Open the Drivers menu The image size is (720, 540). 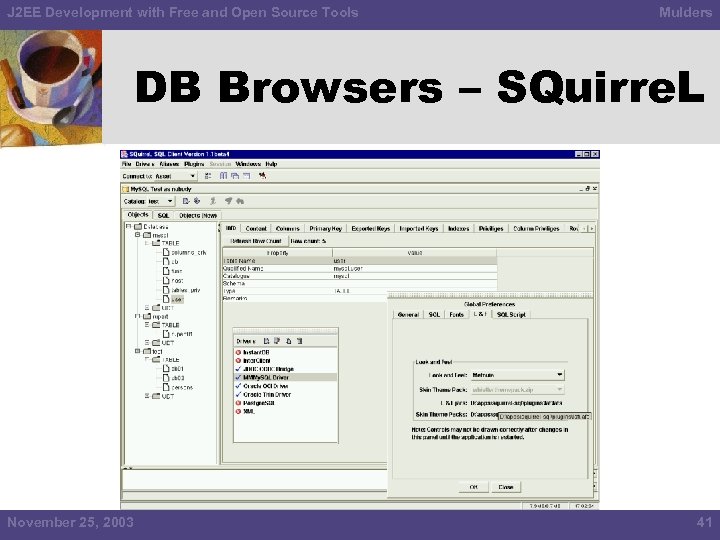point(145,164)
